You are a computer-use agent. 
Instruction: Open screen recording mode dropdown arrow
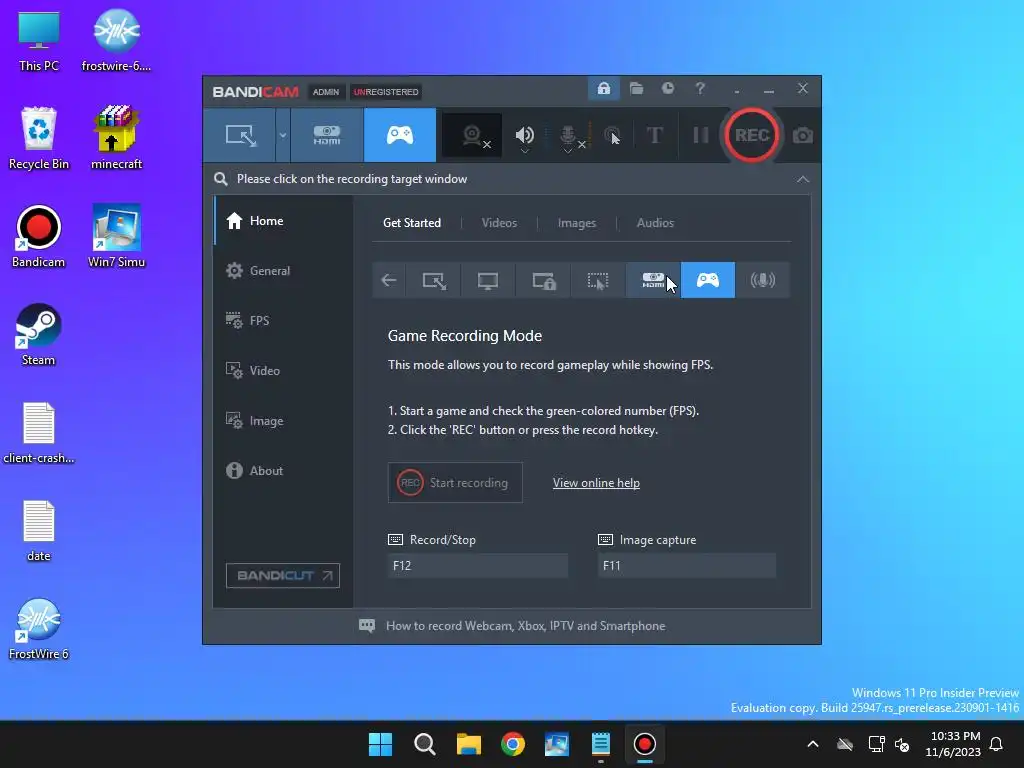(x=283, y=135)
